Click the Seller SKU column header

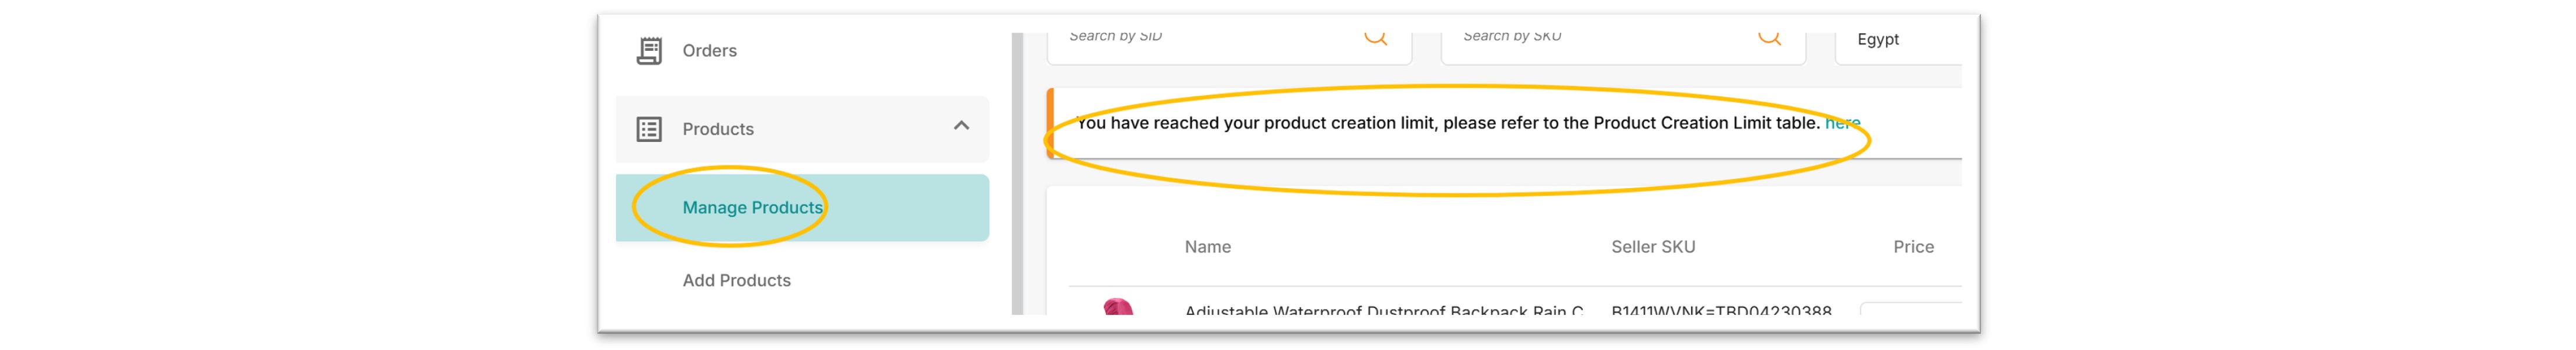(1652, 247)
